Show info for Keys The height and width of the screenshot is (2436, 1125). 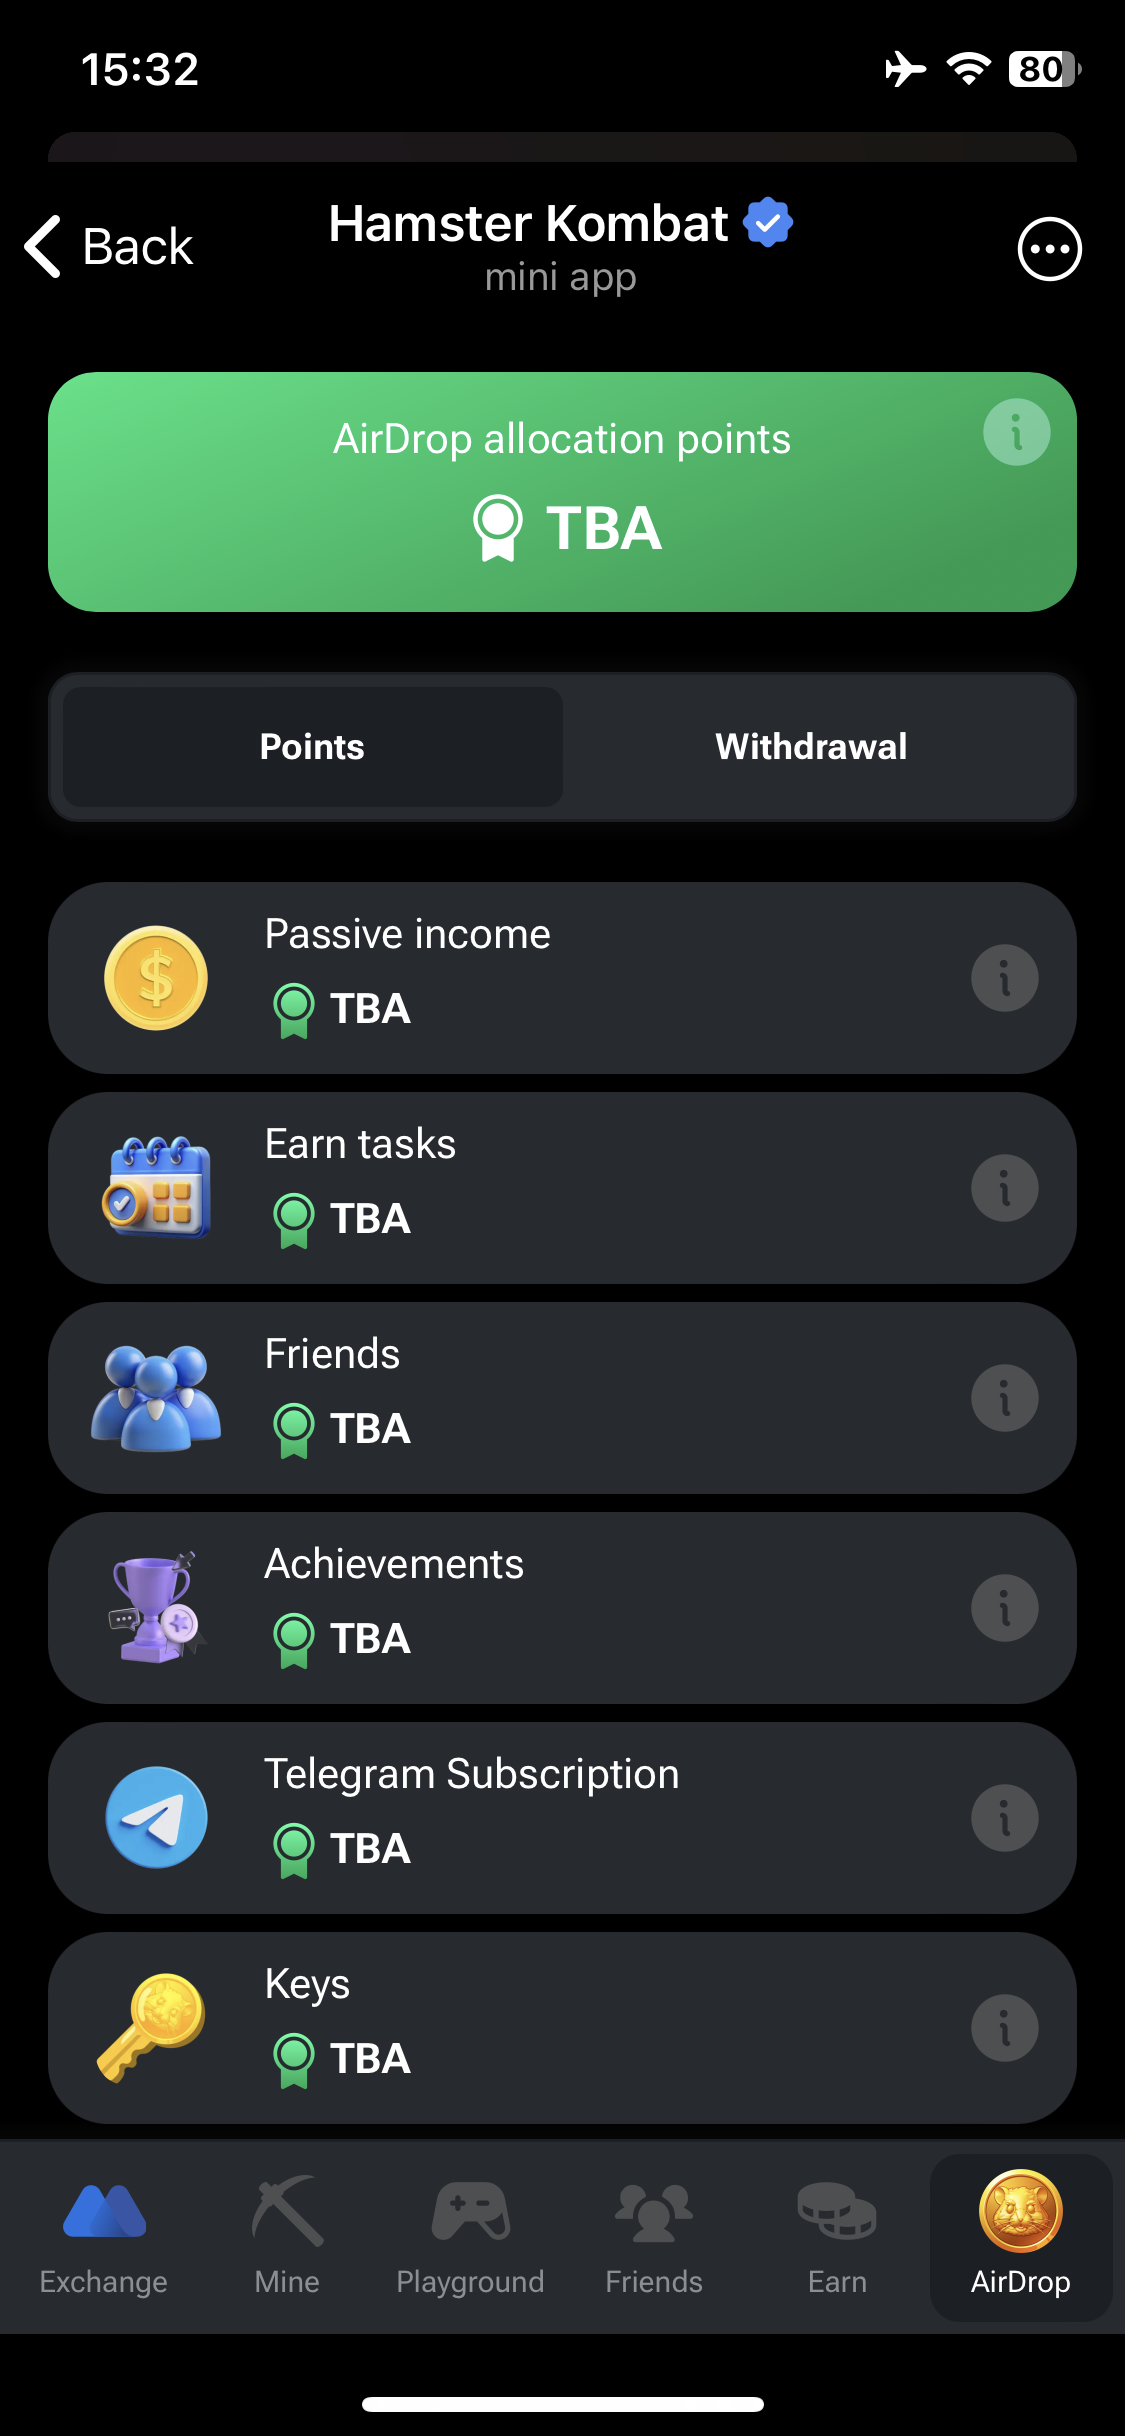click(1004, 2028)
